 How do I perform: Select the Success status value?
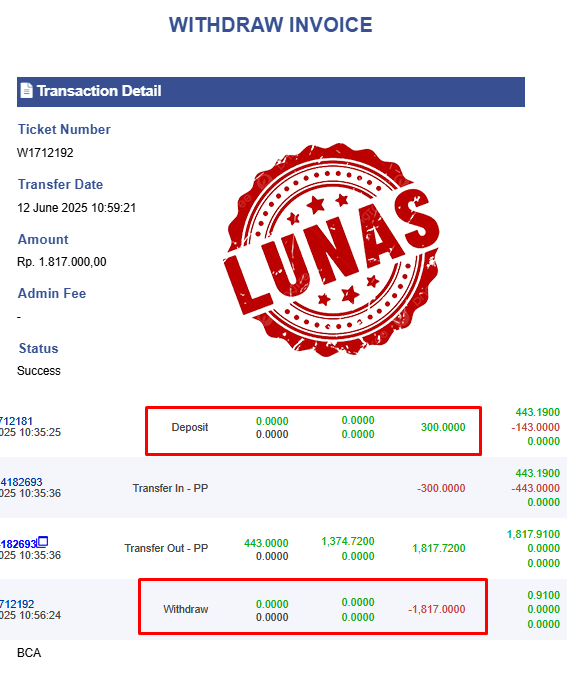(39, 371)
